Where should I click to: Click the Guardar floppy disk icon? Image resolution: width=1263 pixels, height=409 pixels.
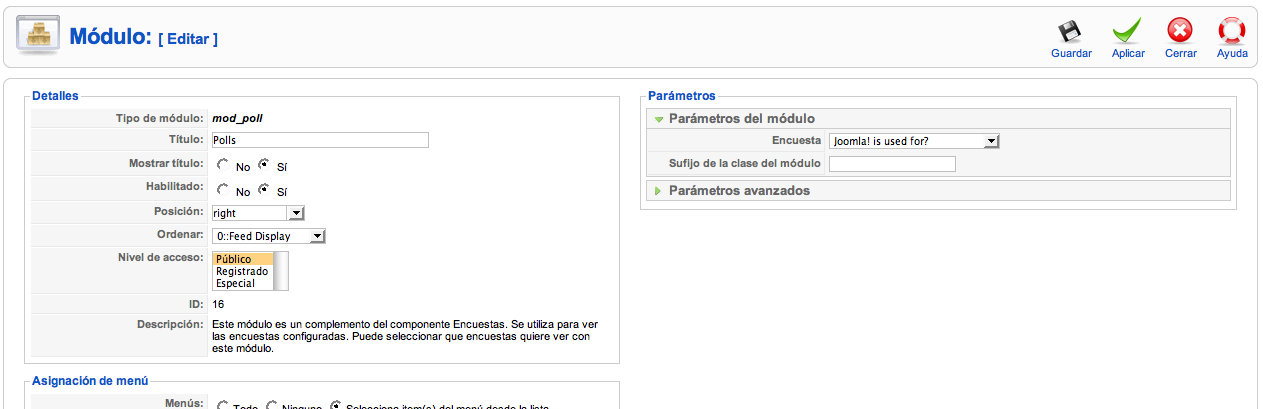[x=1071, y=32]
